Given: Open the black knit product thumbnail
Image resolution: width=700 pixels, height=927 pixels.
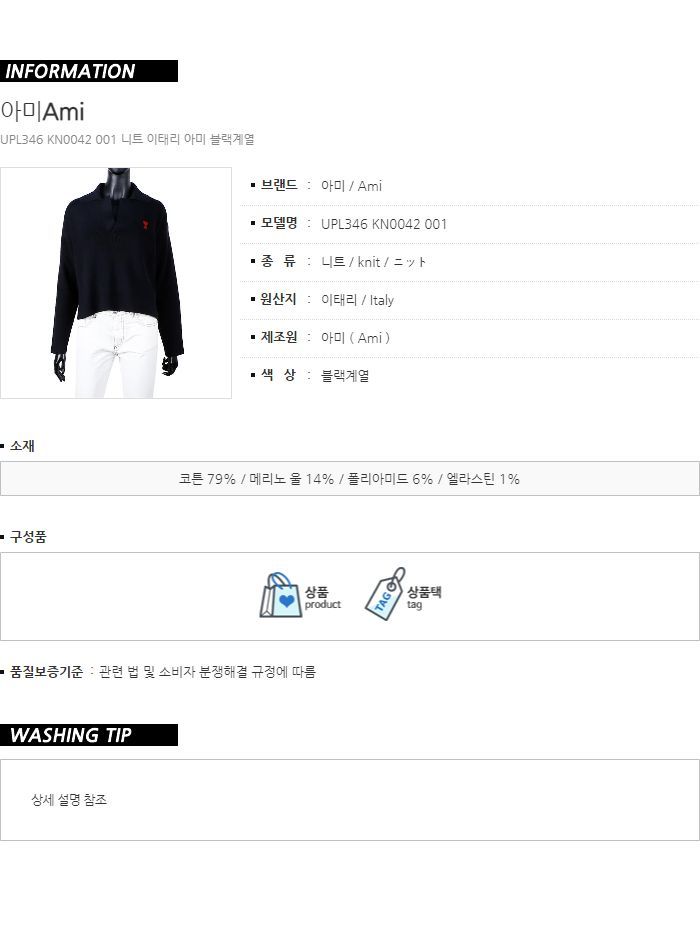Looking at the screenshot, I should pos(116,283).
